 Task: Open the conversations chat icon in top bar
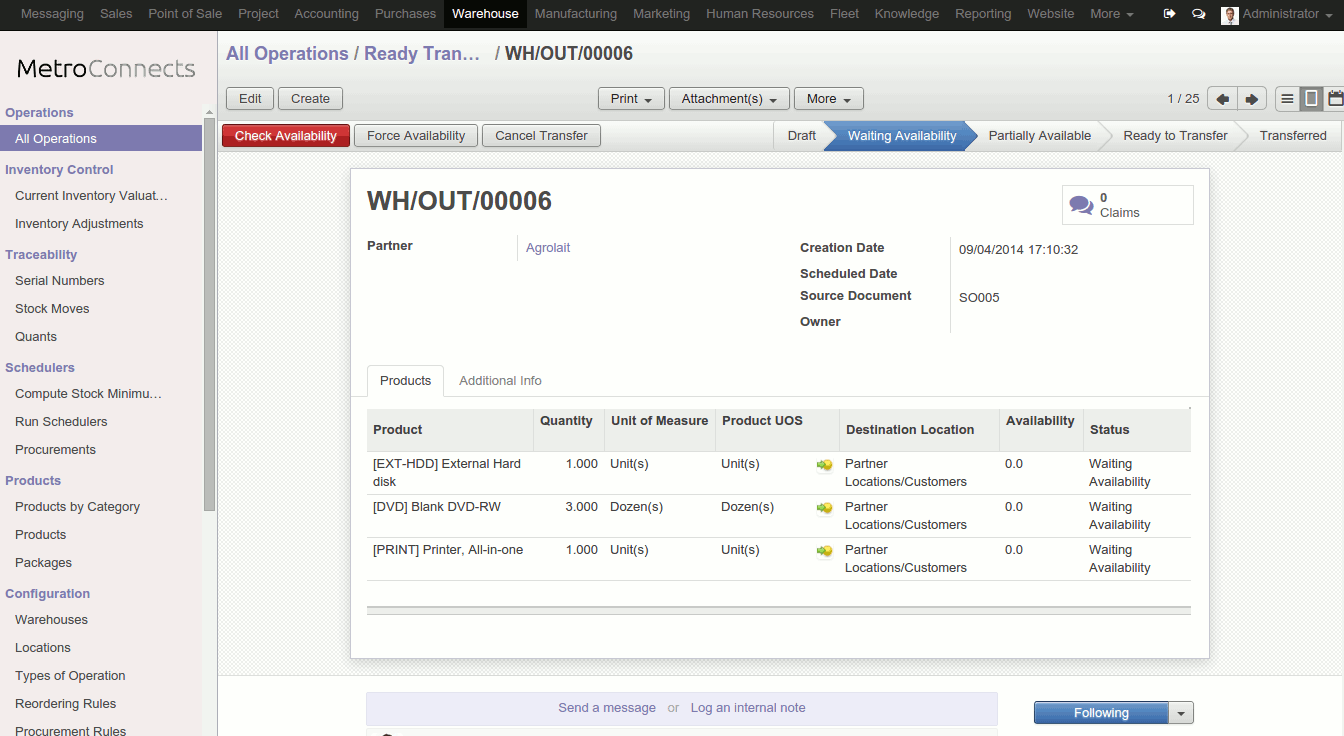tap(1198, 14)
